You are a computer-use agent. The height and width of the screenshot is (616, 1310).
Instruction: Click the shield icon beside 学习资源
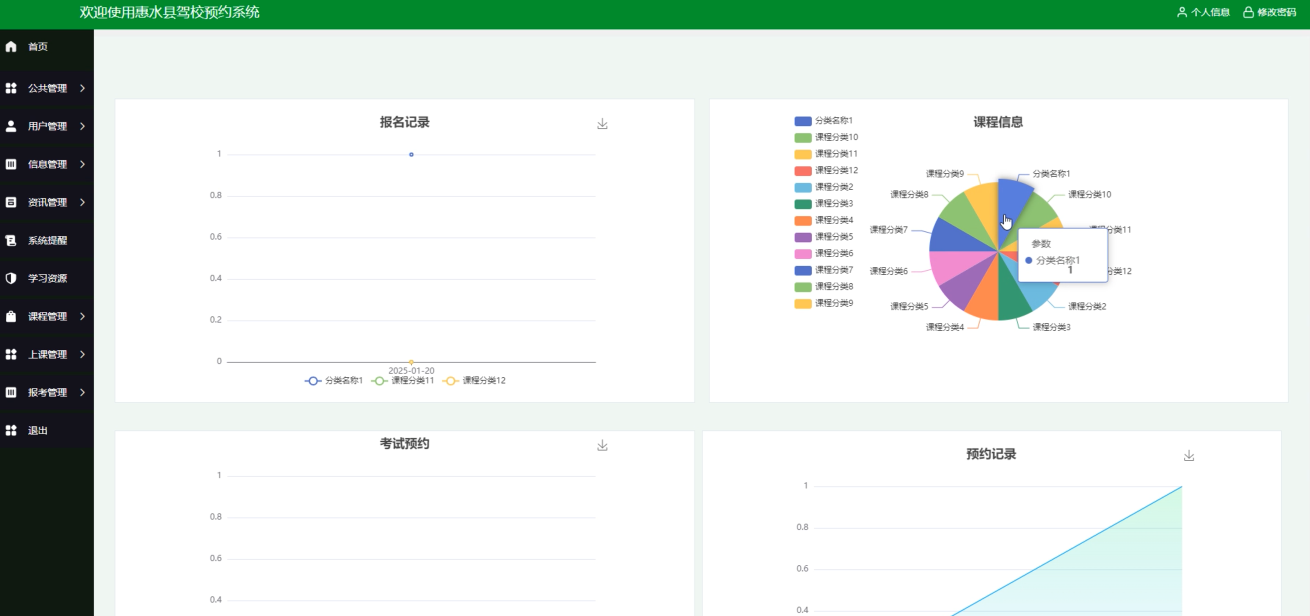point(11,278)
